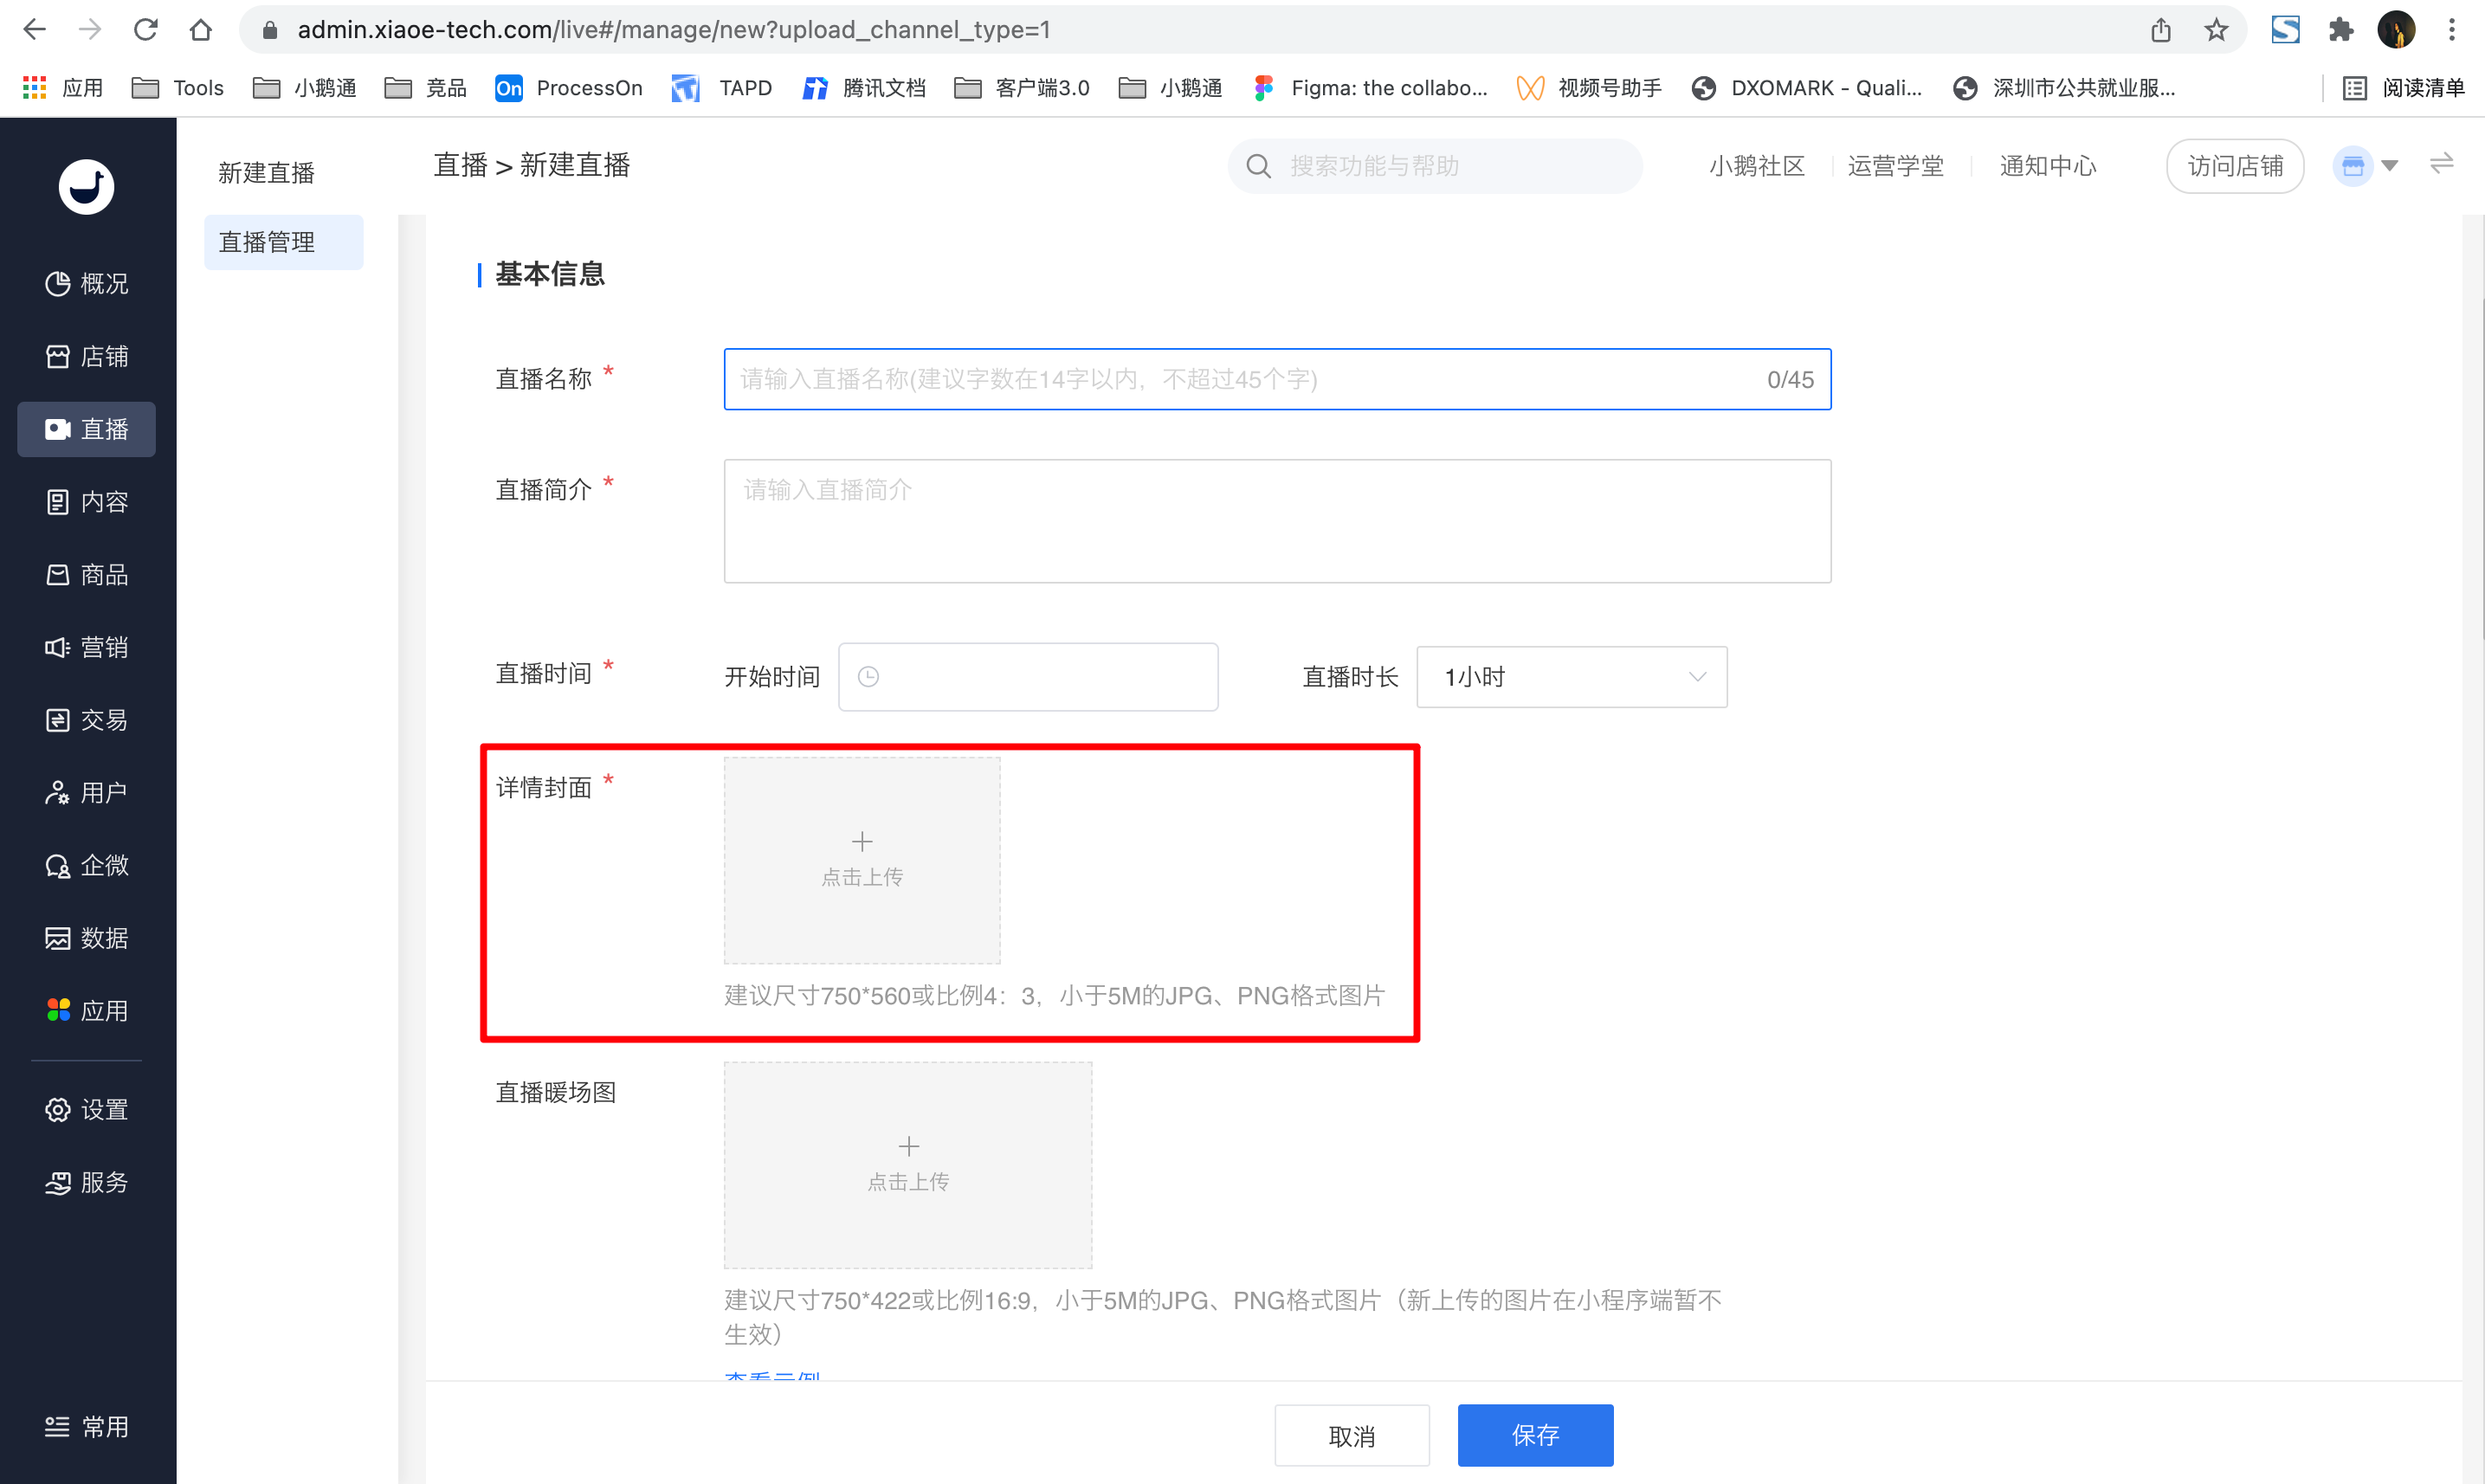Focus the 直播简介 description textarea

click(x=1277, y=521)
